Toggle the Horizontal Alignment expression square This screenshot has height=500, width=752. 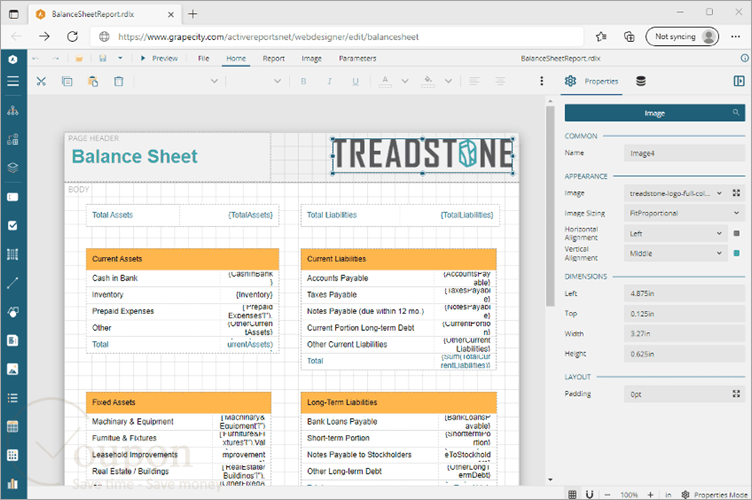737,233
